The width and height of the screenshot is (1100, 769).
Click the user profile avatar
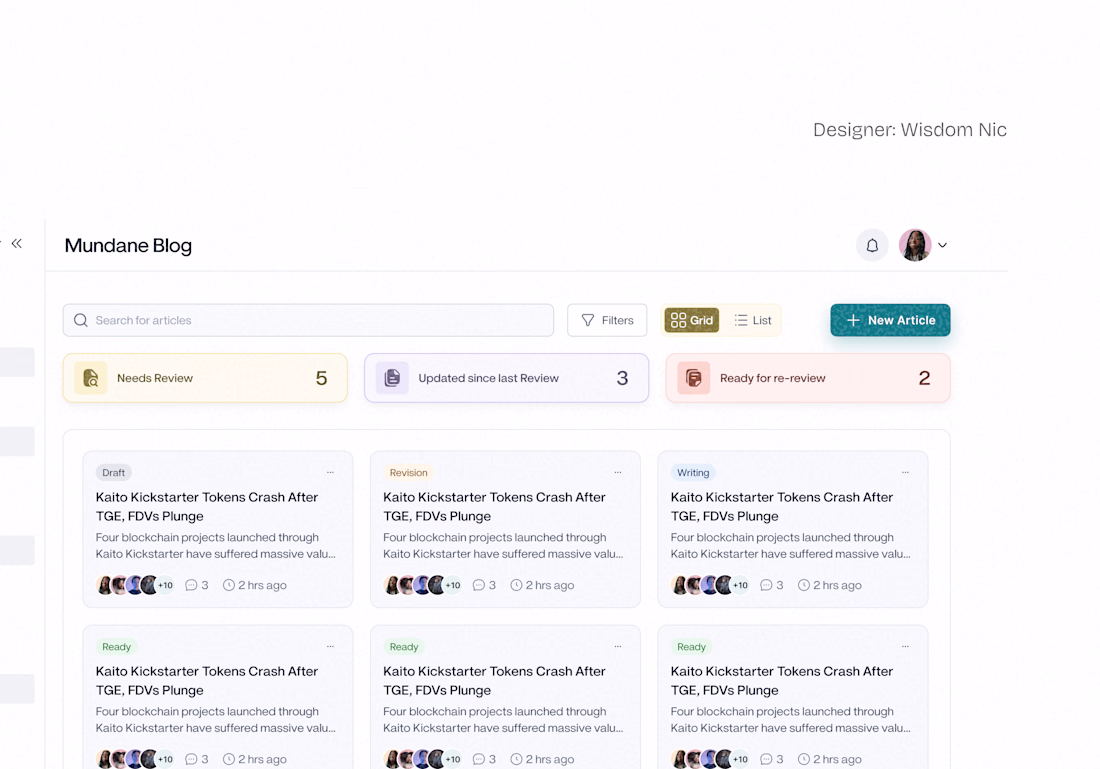coord(915,245)
